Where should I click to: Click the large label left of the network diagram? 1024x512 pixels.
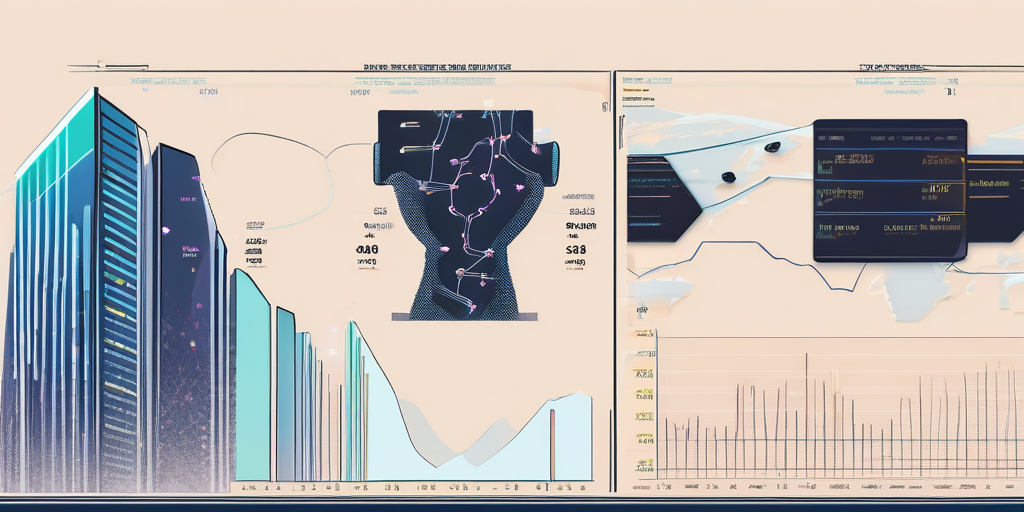[366, 250]
